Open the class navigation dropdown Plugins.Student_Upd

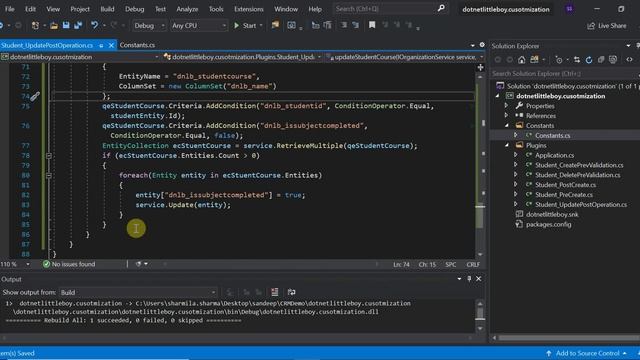[242, 57]
